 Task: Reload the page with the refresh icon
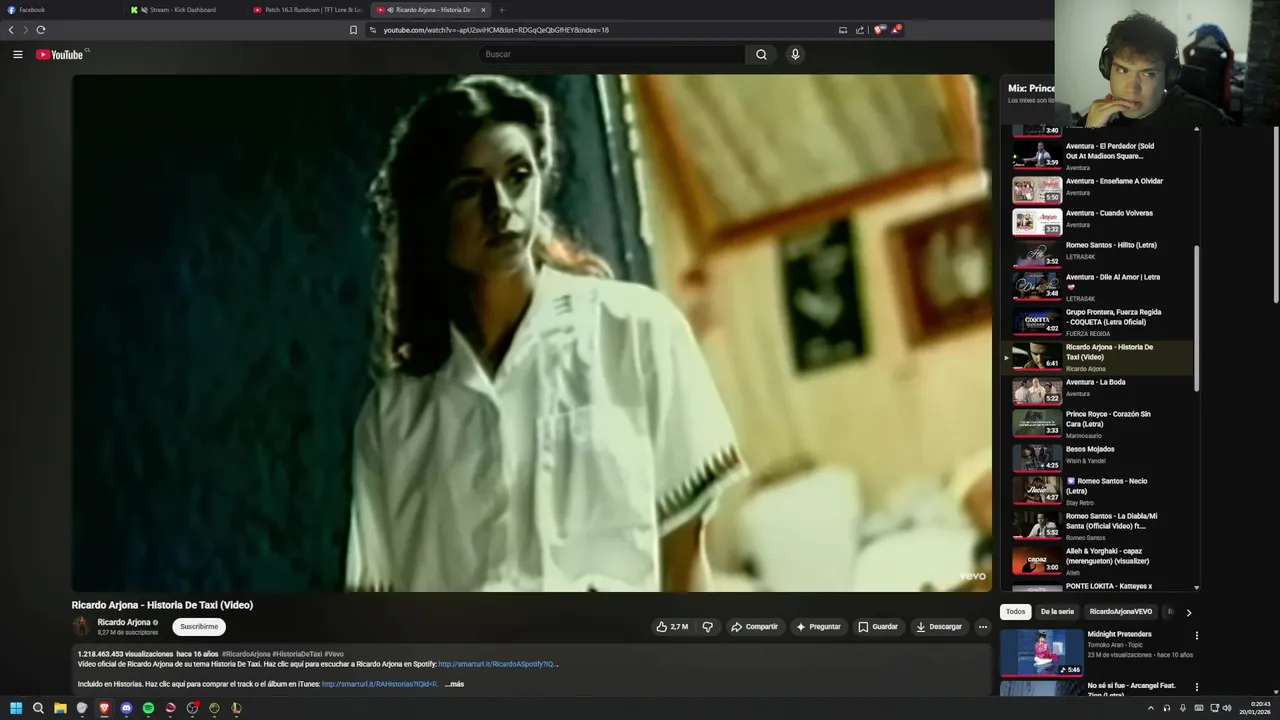tap(41, 30)
